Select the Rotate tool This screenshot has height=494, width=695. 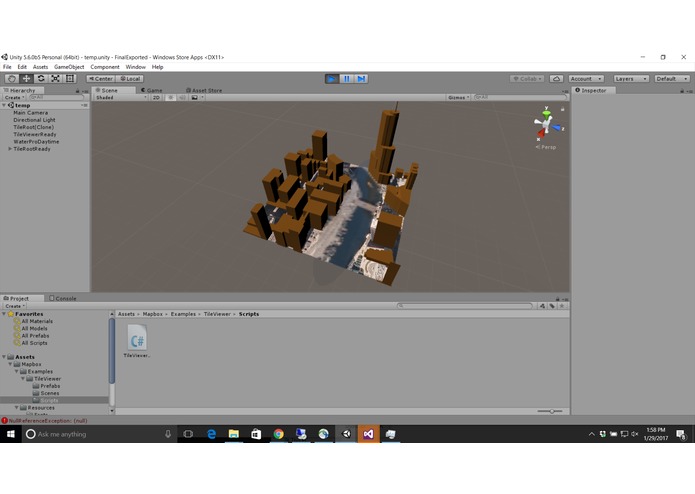pos(41,78)
